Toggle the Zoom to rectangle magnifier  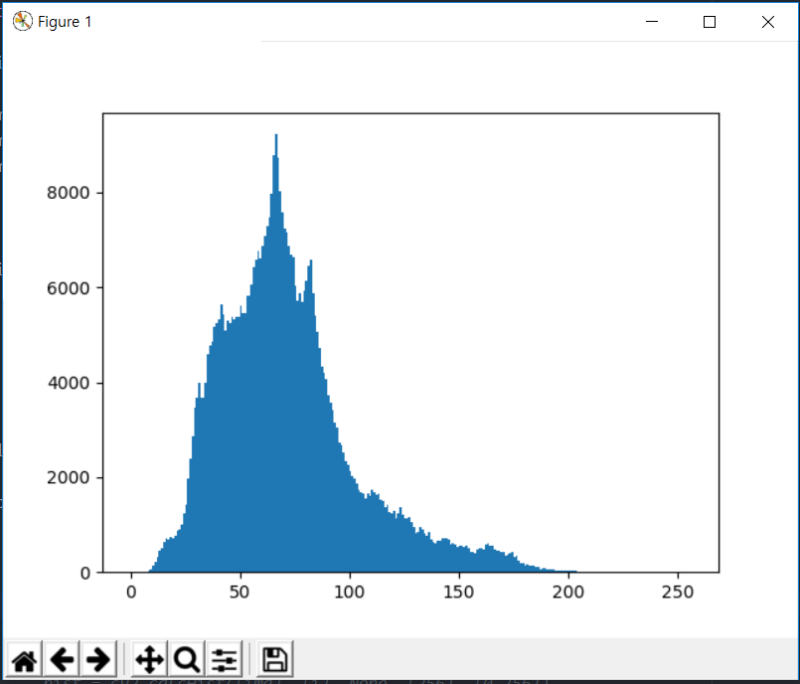click(187, 660)
